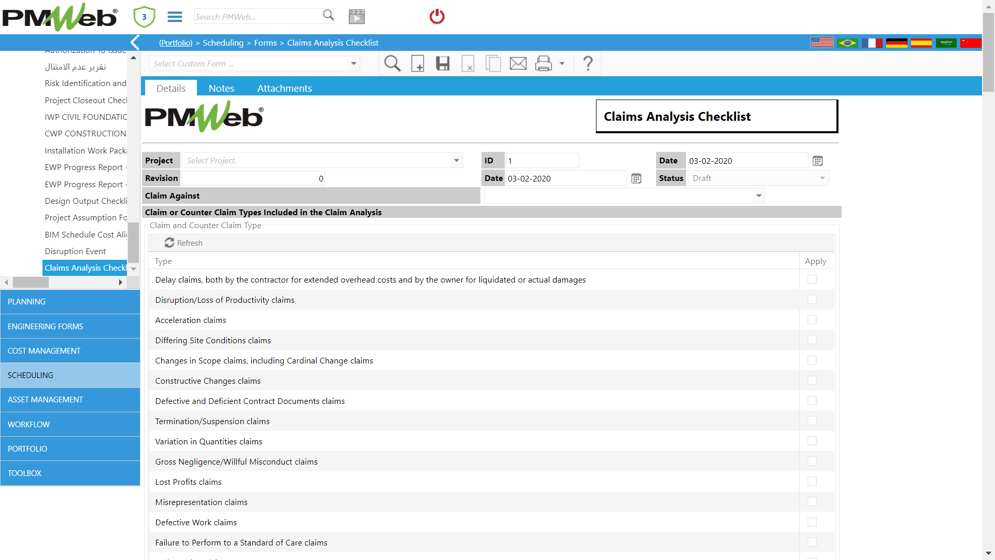Switch to the Notes tab
The image size is (995, 560).
click(x=221, y=88)
